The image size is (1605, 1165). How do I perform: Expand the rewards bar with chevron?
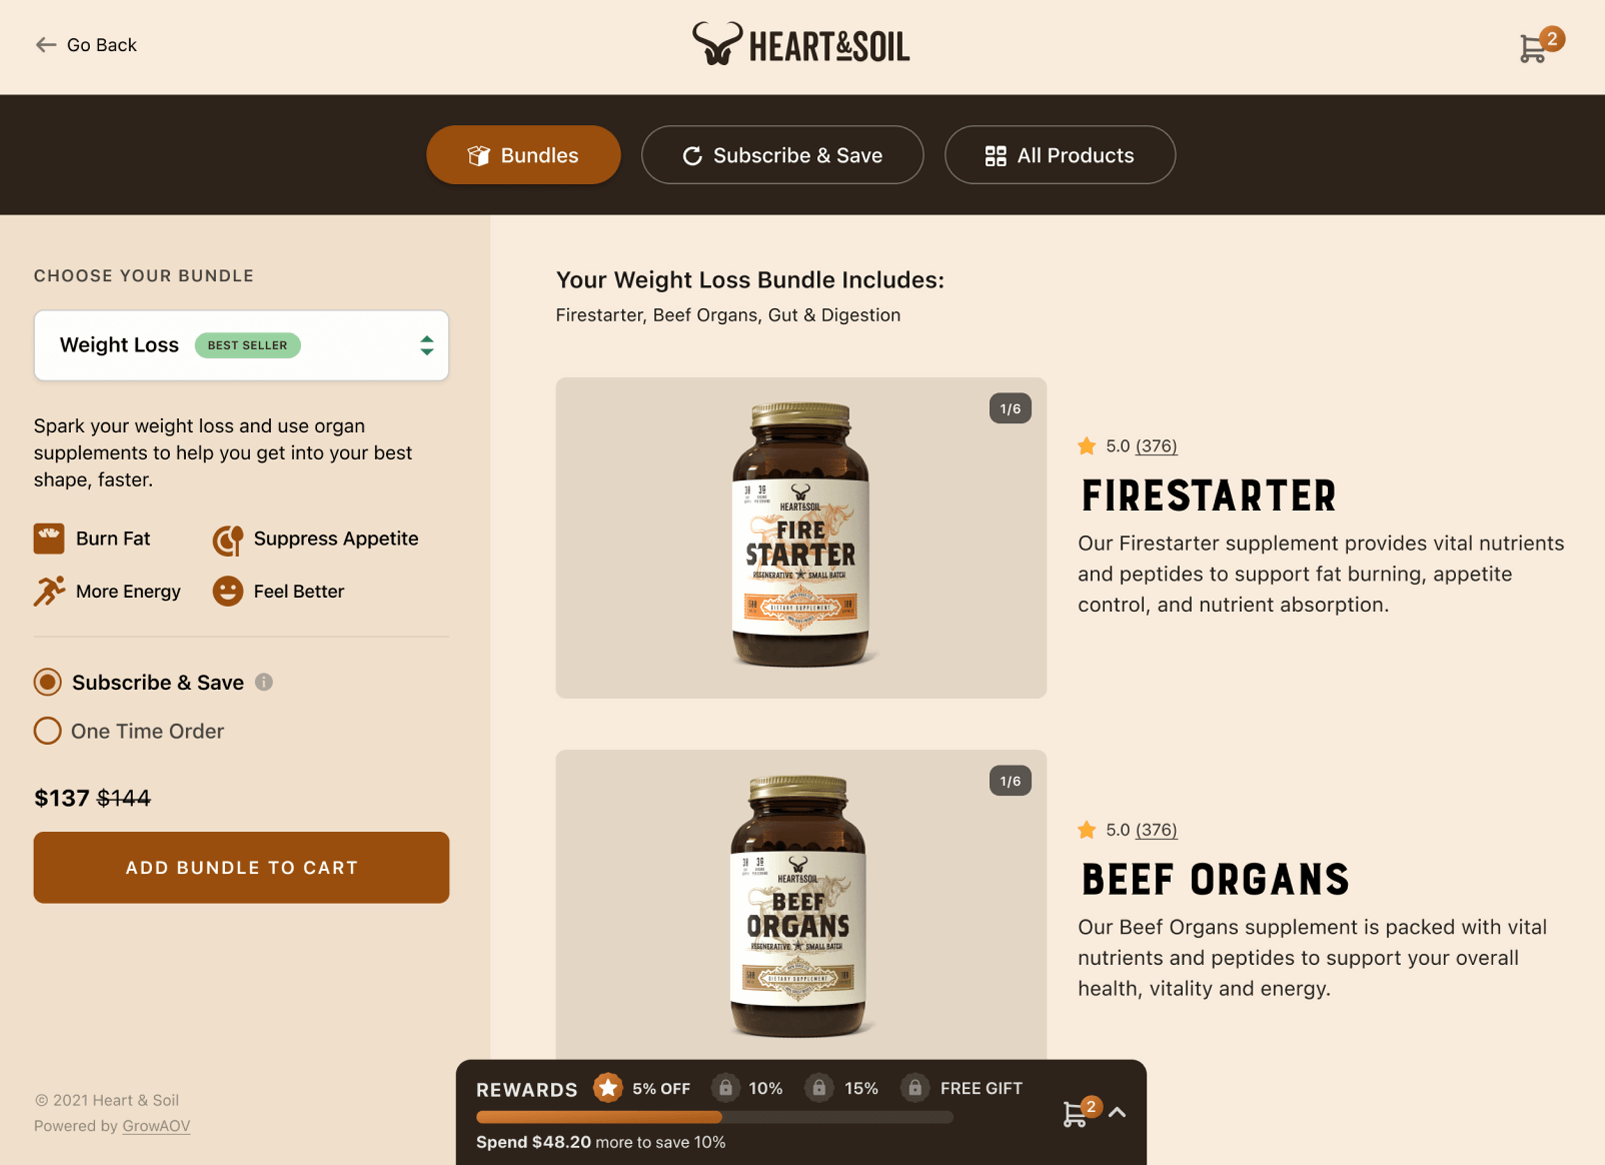[1117, 1112]
